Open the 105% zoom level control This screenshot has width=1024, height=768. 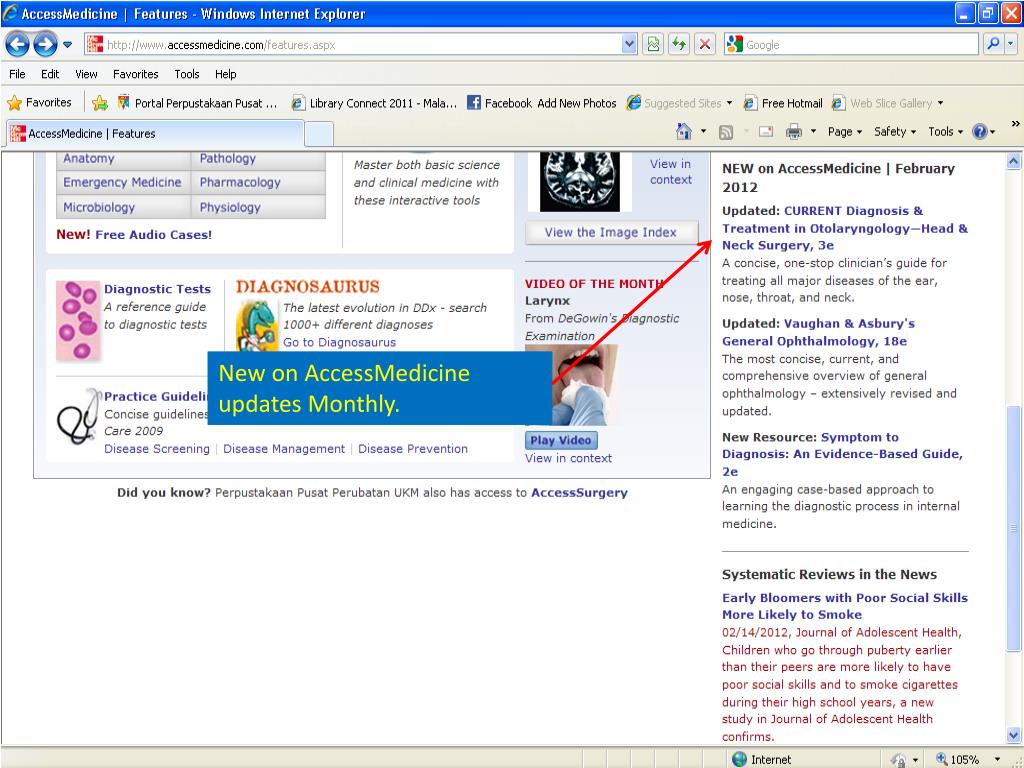tap(967, 759)
